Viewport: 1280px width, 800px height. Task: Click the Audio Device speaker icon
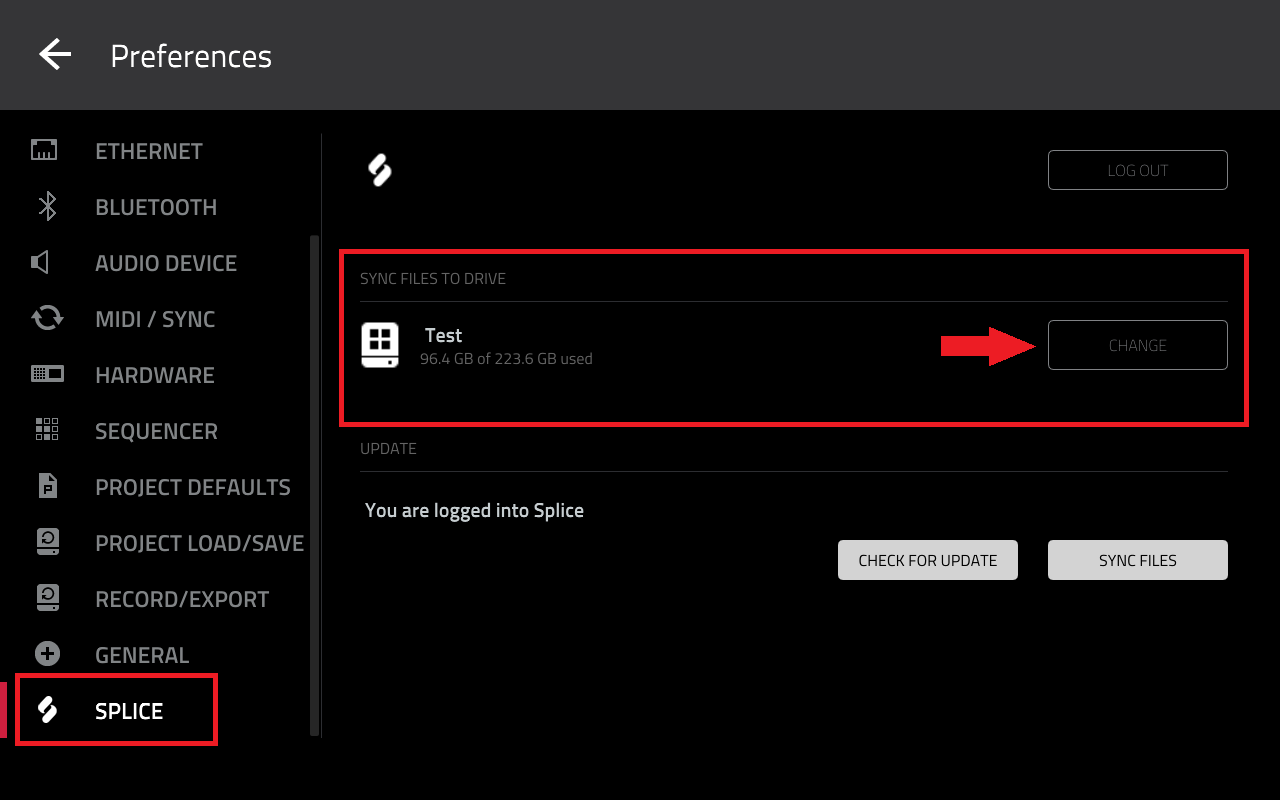[40, 263]
